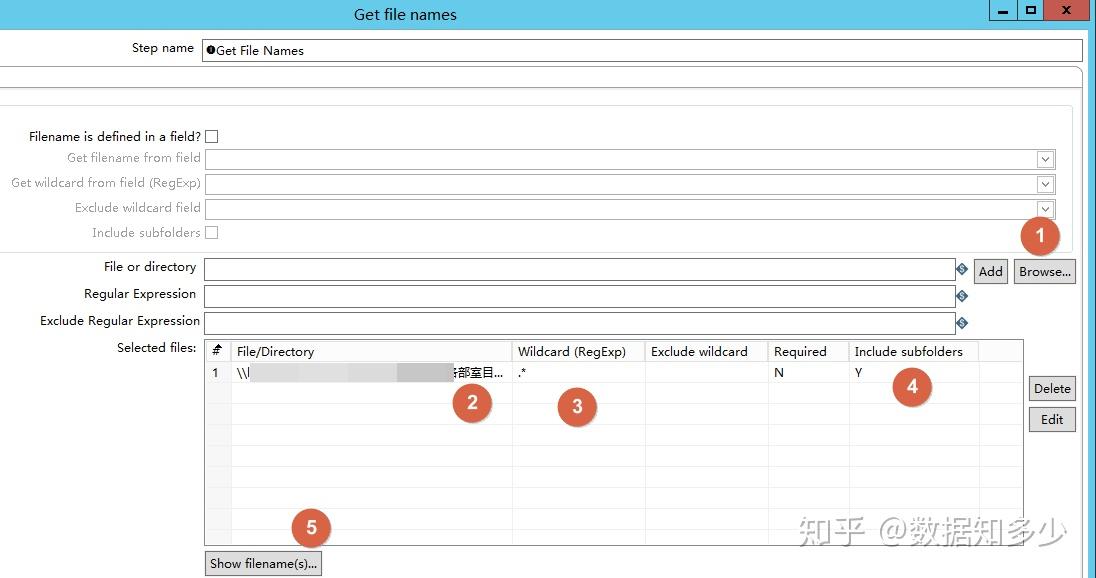Click the Browse button
This screenshot has height=578, width=1096.
click(x=1044, y=270)
